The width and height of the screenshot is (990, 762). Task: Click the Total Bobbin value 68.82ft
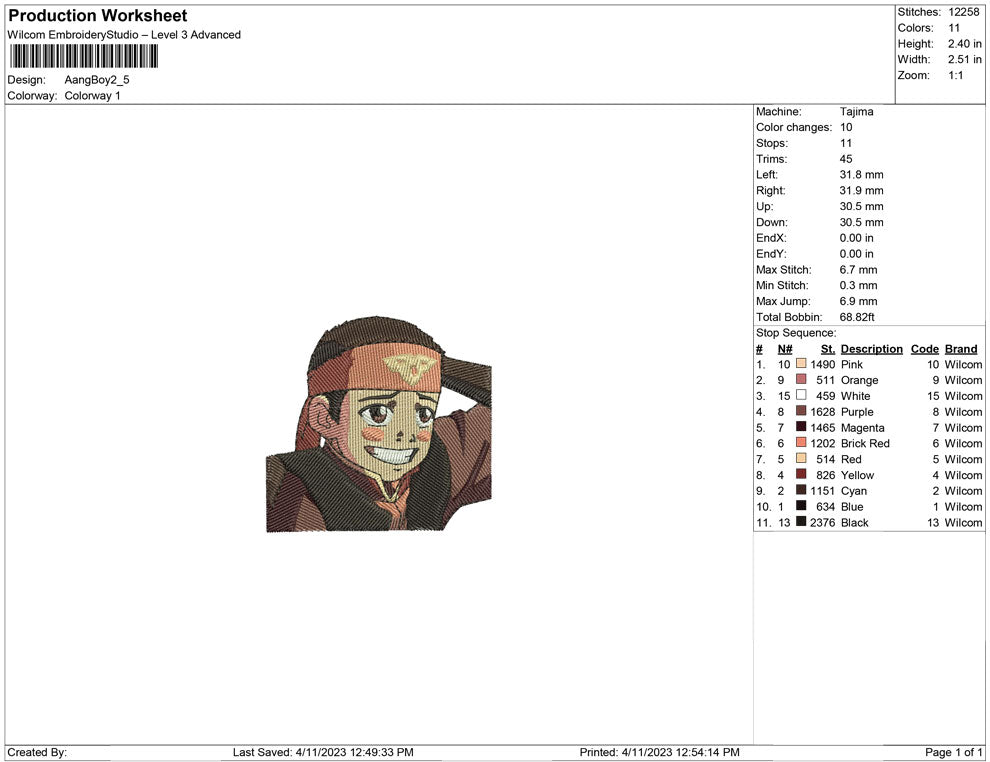click(x=857, y=317)
